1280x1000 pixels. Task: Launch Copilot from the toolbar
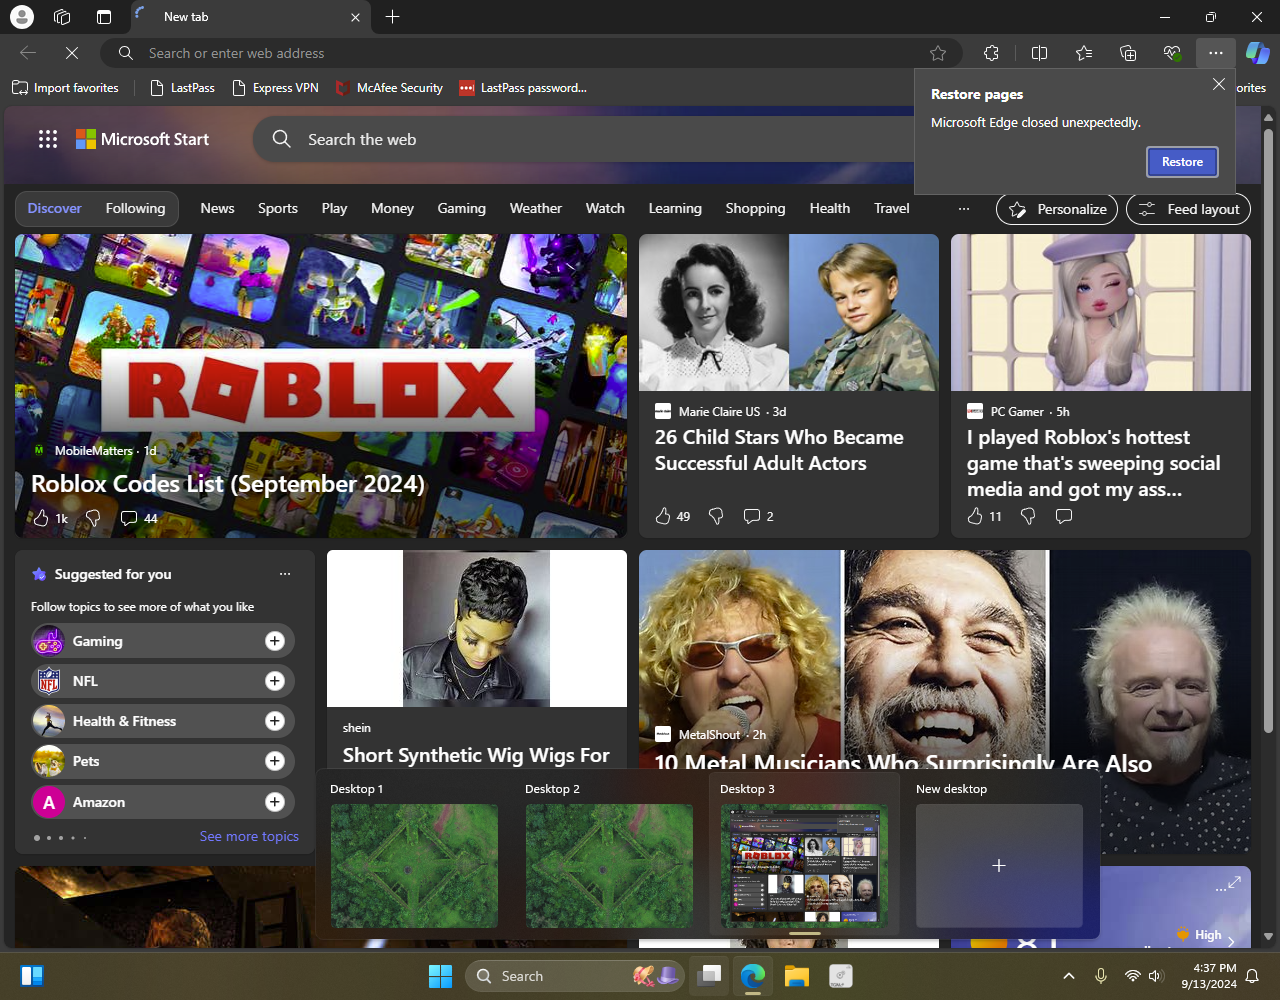1257,53
